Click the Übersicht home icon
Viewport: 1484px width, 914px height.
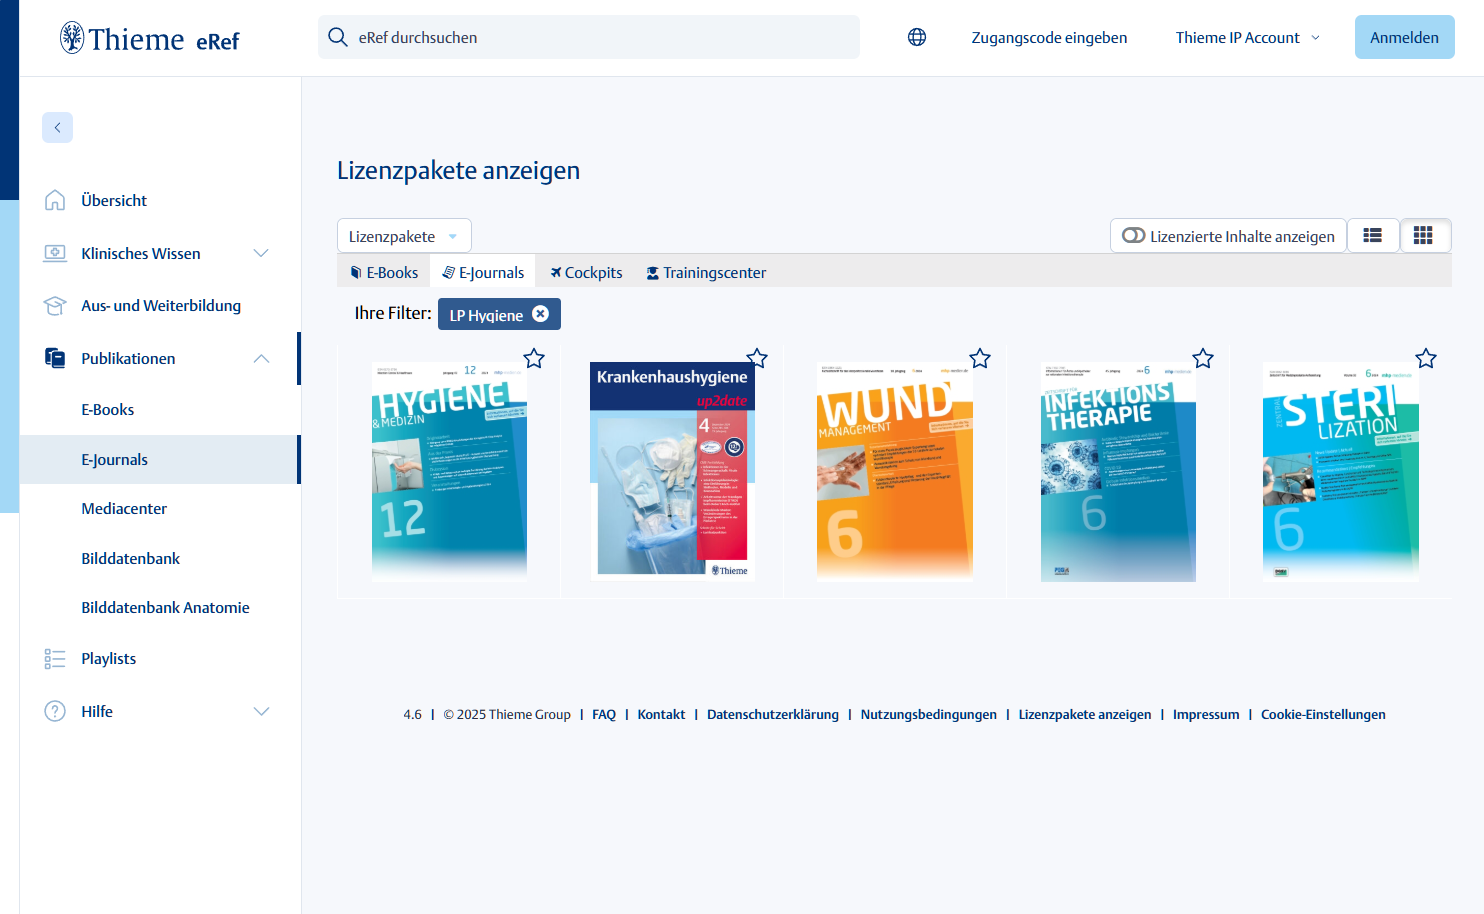point(55,200)
